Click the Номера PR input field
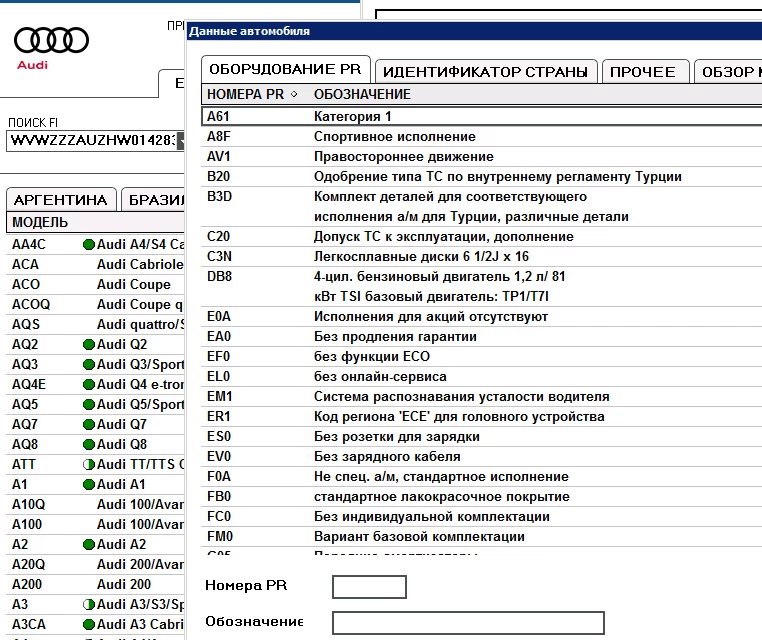Screen dimensions: 762x640 [369, 587]
